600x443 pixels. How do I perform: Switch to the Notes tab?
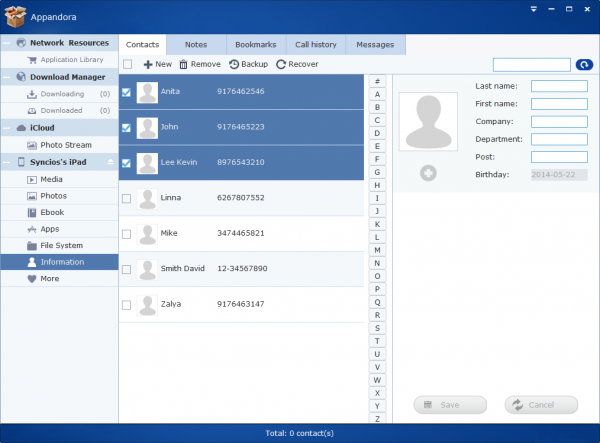point(196,45)
